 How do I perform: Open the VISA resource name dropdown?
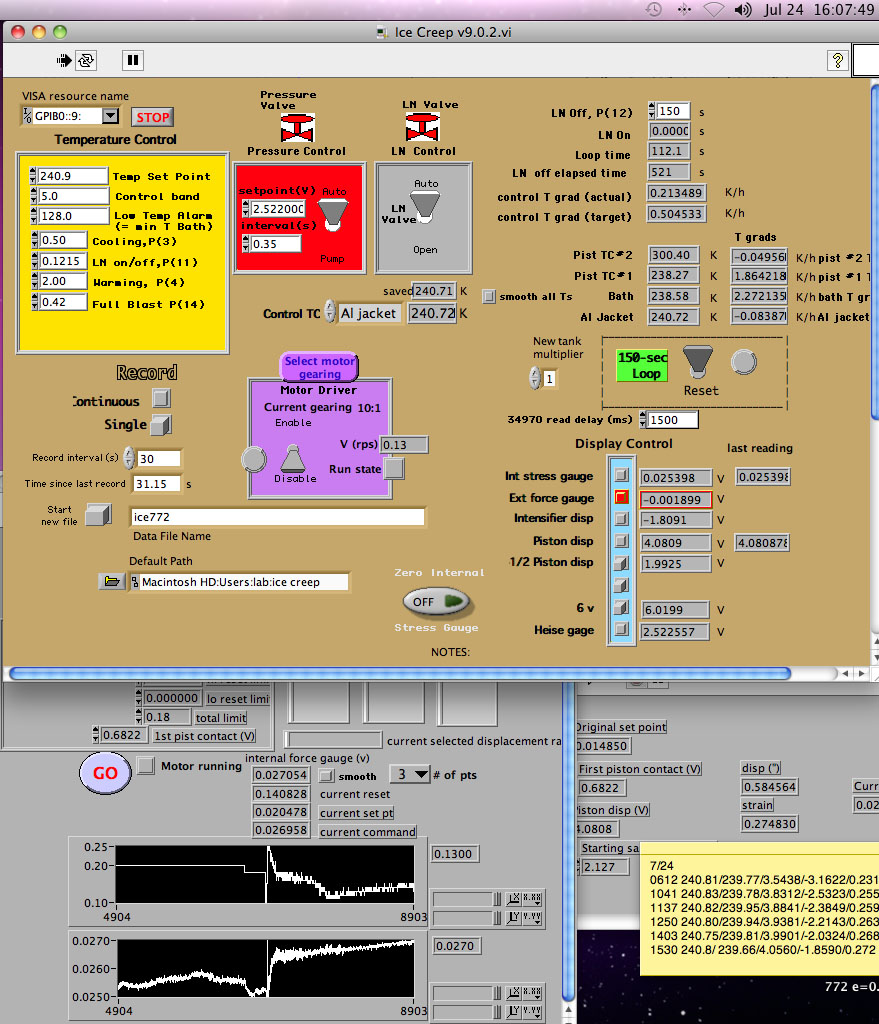coord(110,117)
